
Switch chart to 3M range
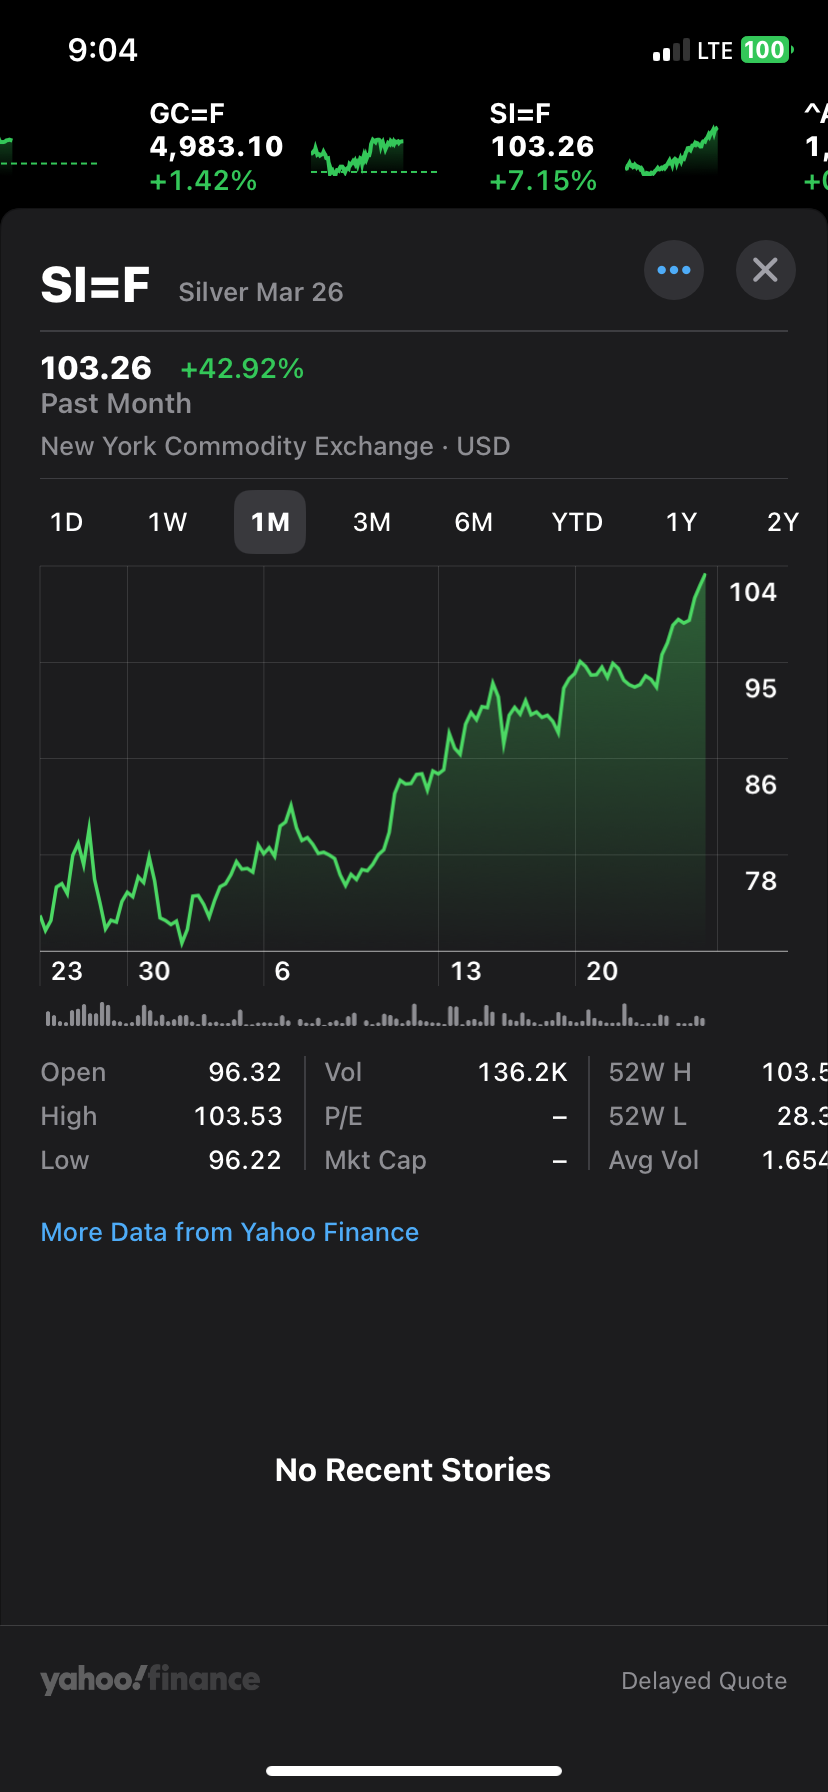pyautogui.click(x=372, y=522)
